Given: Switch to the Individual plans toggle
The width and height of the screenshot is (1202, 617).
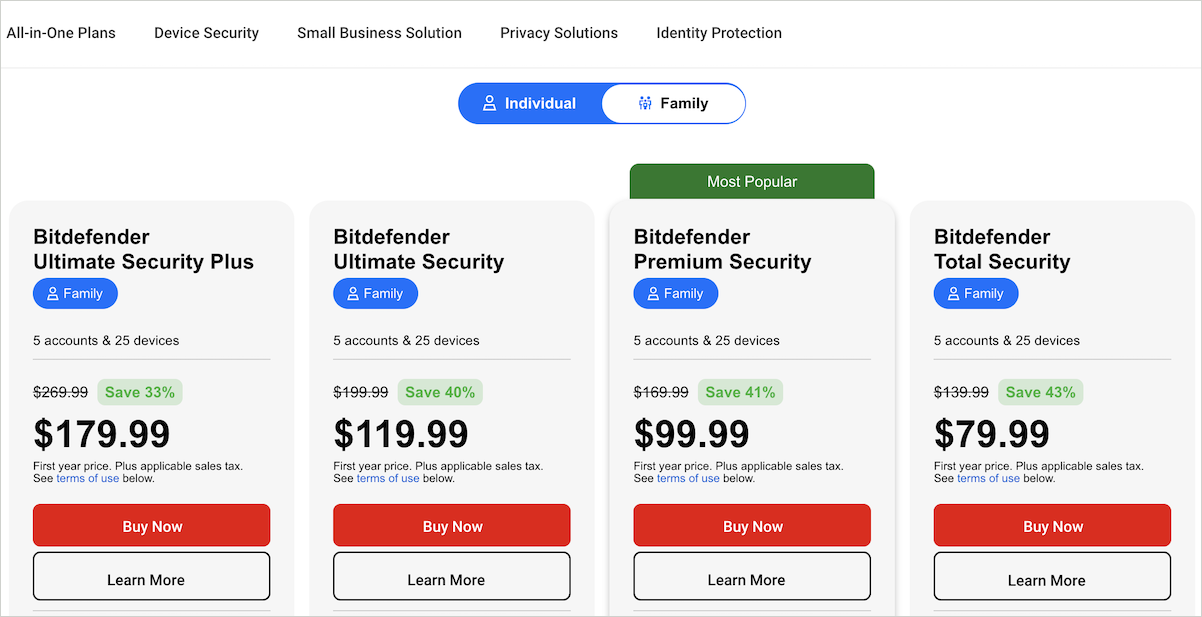Looking at the screenshot, I should tap(530, 103).
